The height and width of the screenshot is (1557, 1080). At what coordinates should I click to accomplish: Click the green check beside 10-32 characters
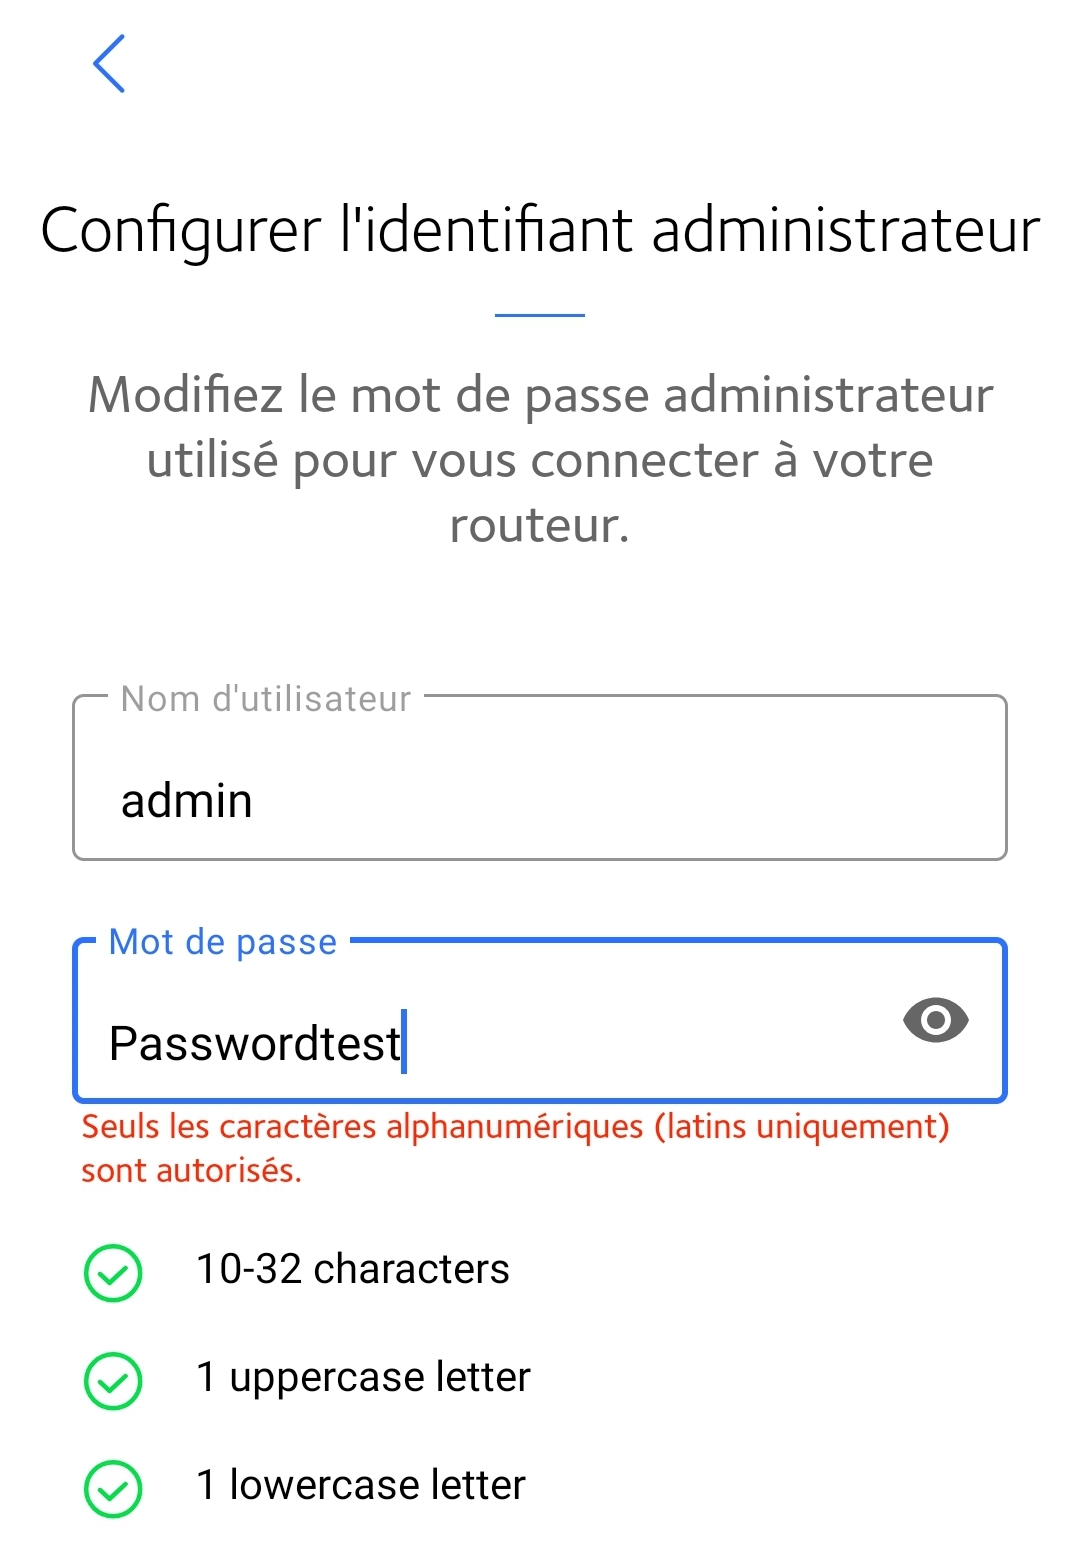point(113,1273)
